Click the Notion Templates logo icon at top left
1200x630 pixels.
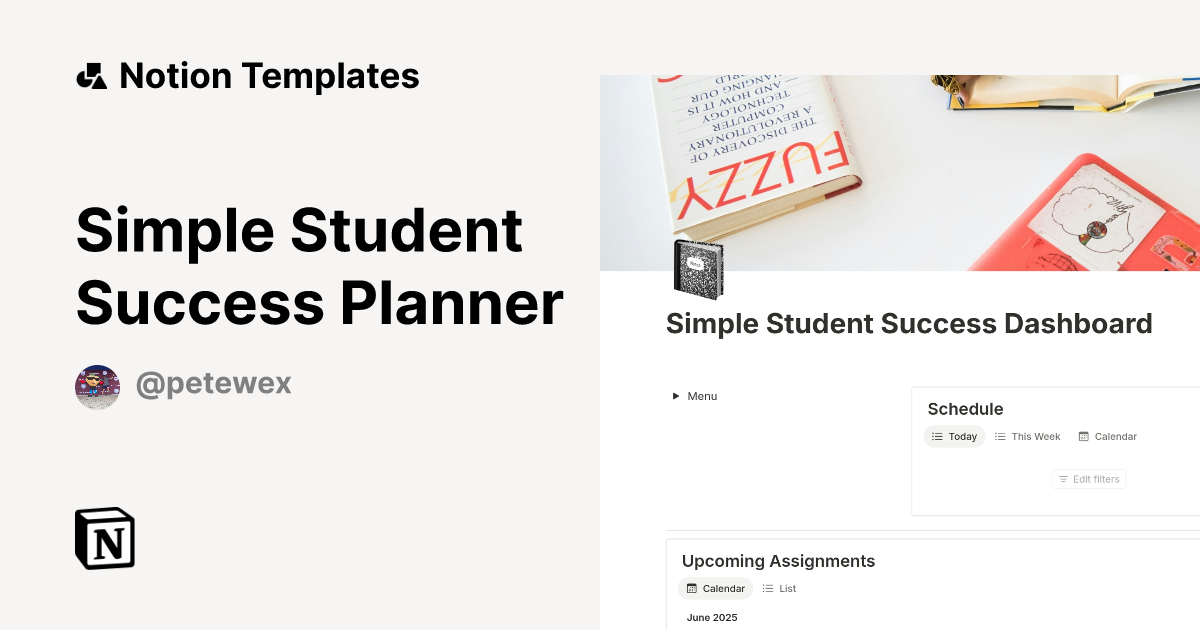(91, 75)
